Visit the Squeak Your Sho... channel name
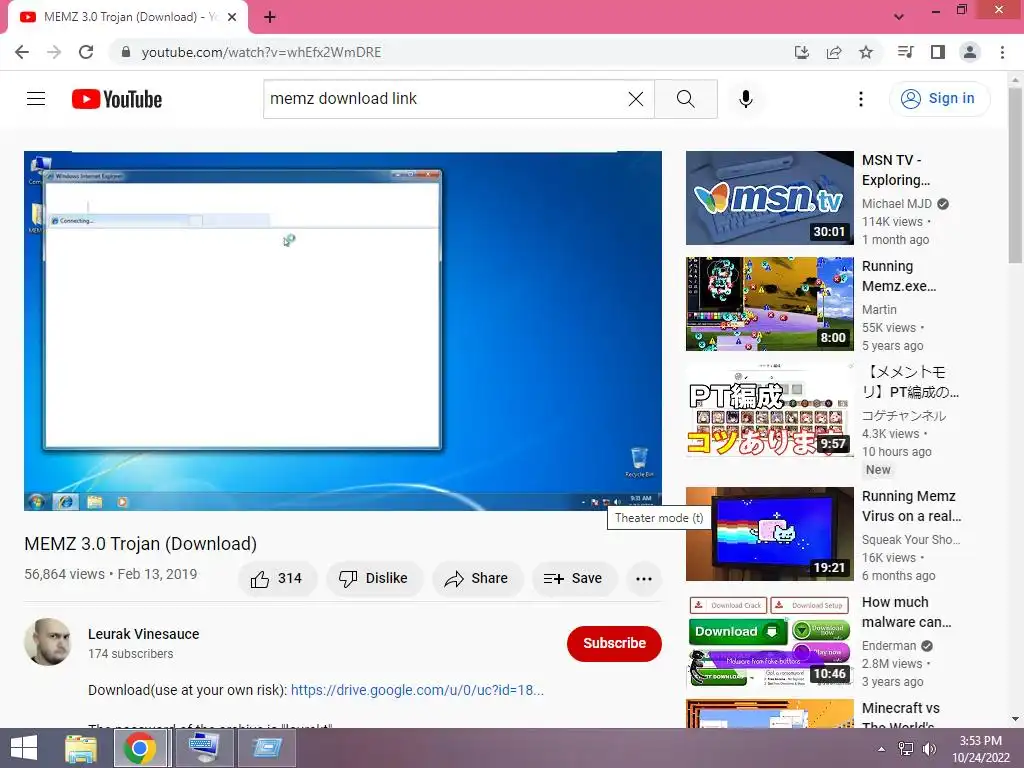The height and width of the screenshot is (768, 1024). click(x=911, y=539)
